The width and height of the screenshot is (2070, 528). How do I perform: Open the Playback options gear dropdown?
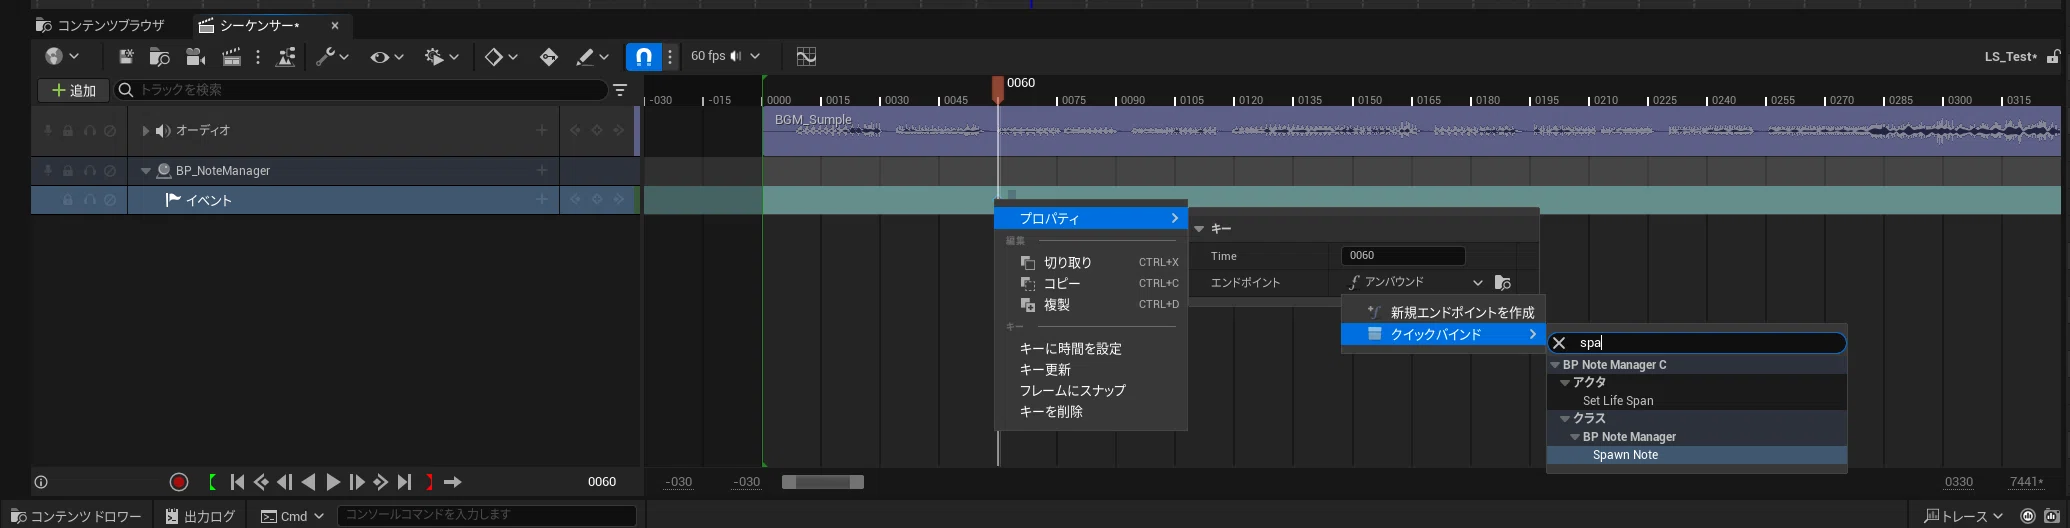441,57
